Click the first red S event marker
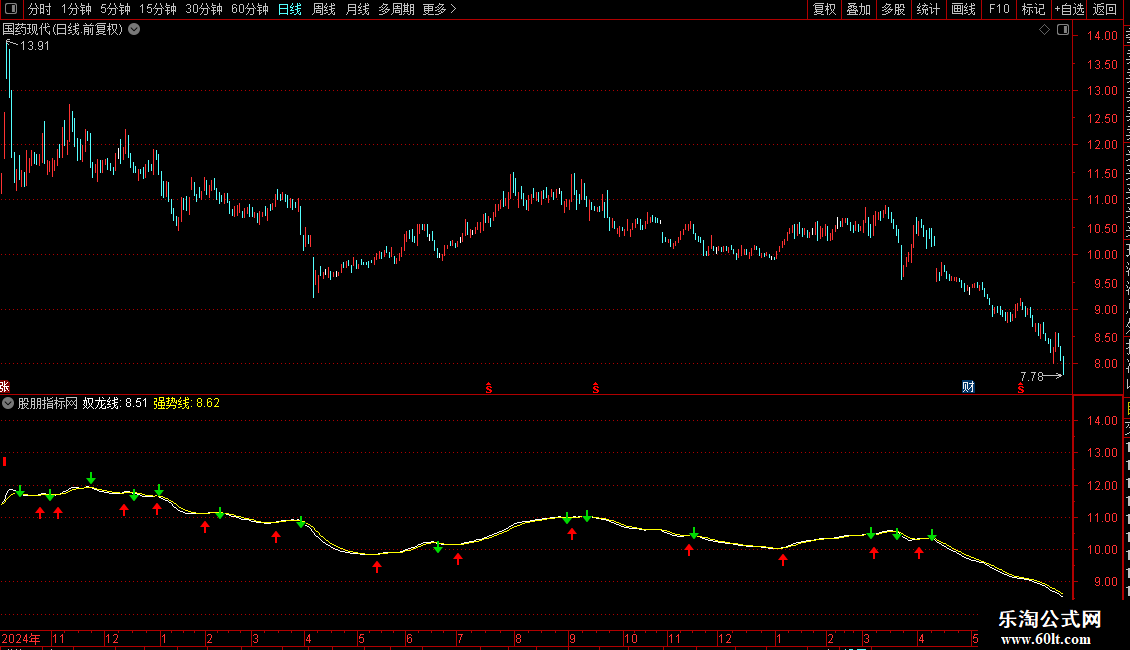This screenshot has width=1130, height=650. (489, 388)
